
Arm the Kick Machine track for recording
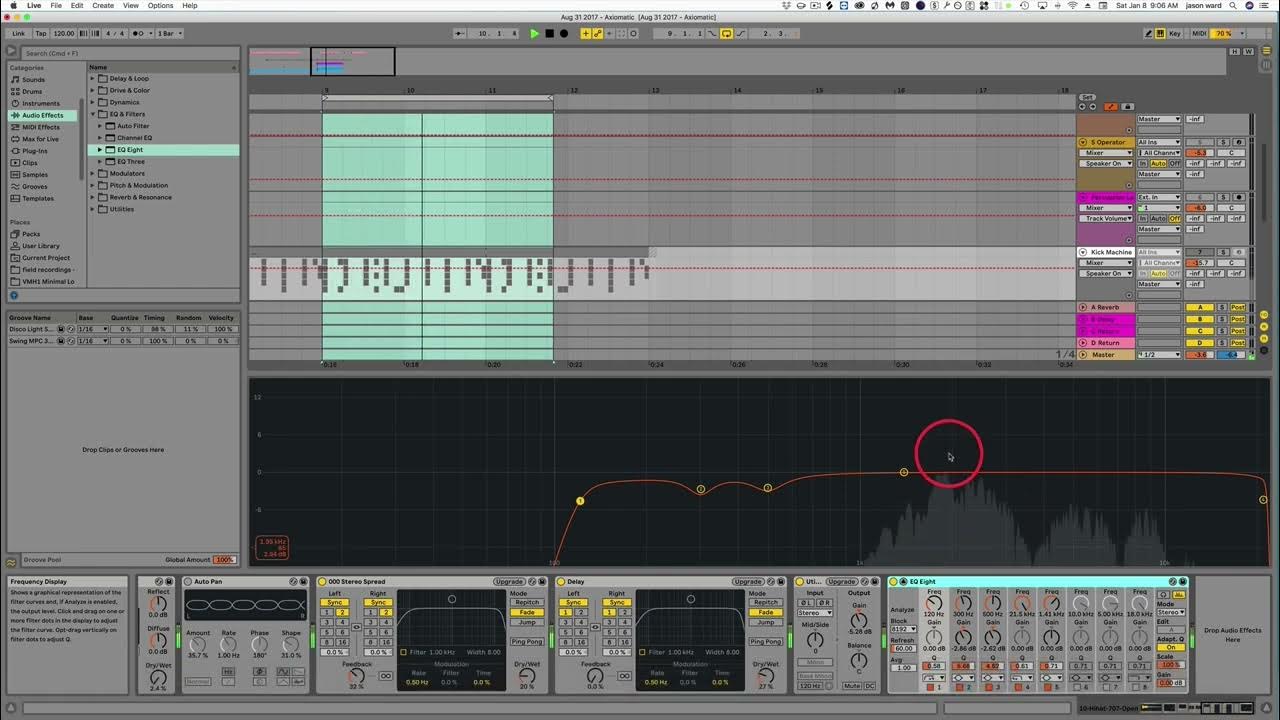coord(1240,252)
